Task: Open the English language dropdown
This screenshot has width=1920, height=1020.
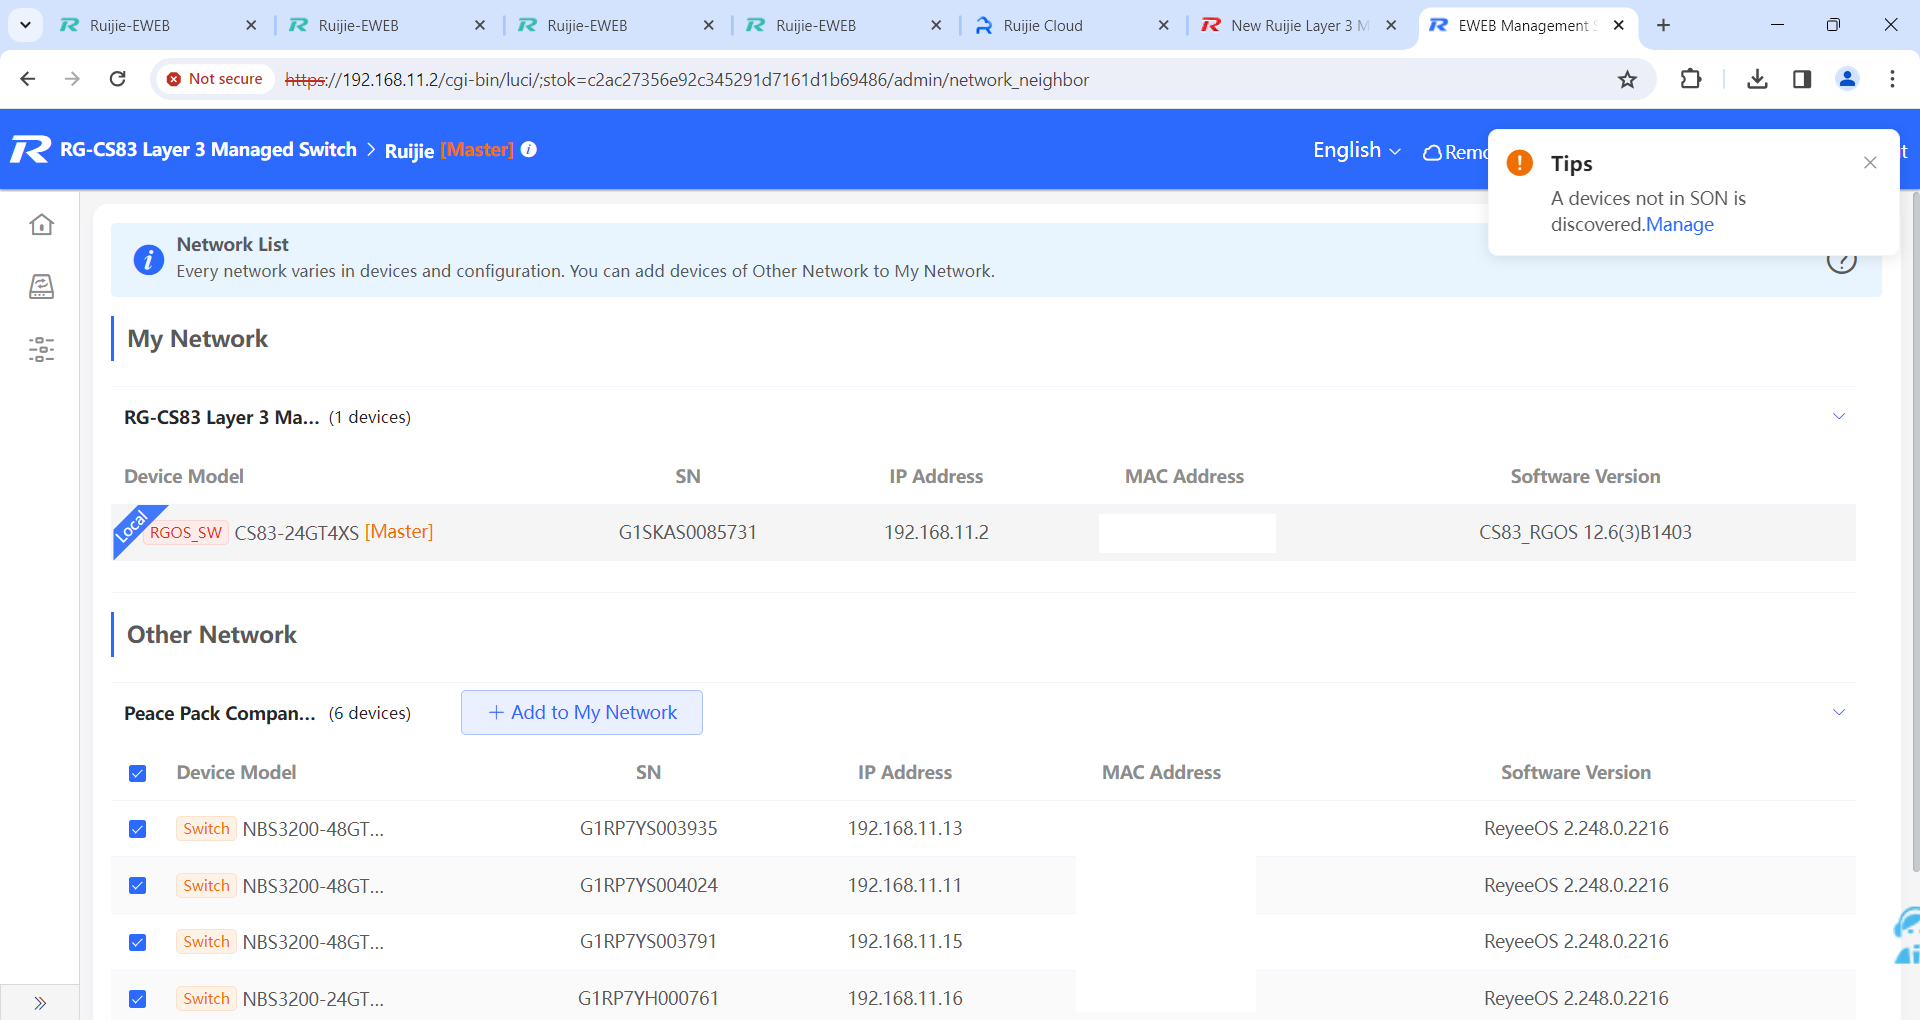Action: 1356,150
